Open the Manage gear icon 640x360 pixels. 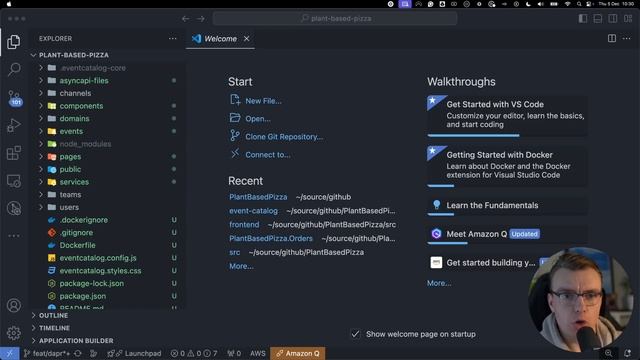click(14, 333)
